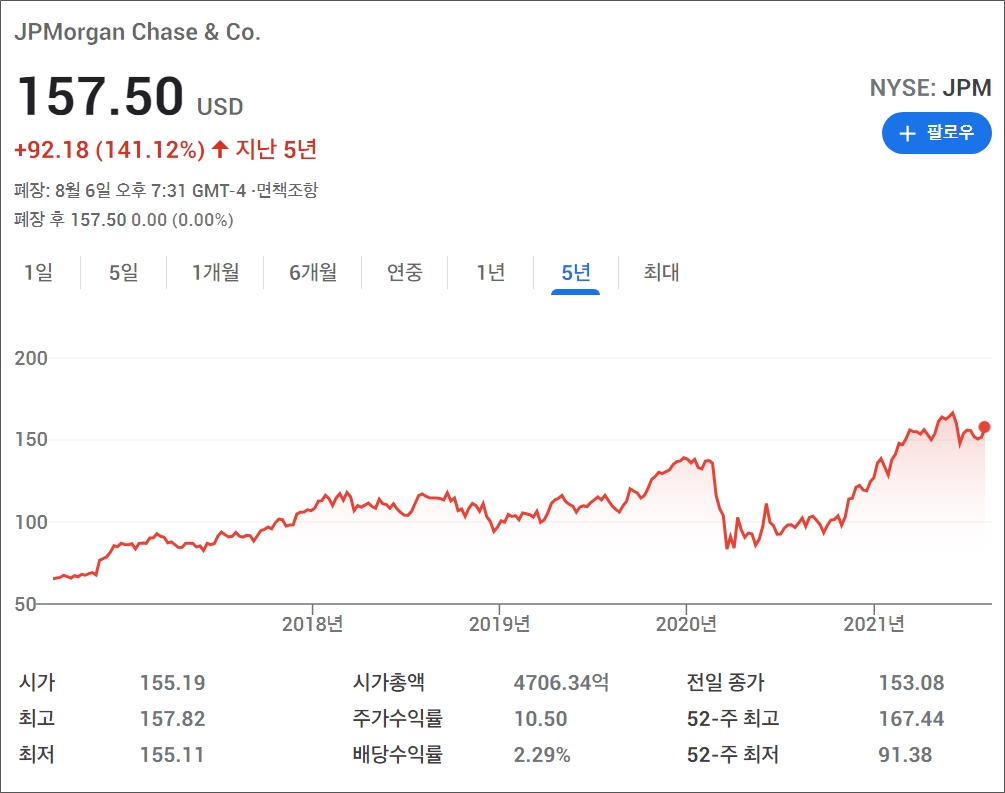Click the 157.50 current price
The image size is (1005, 793).
coord(101,96)
